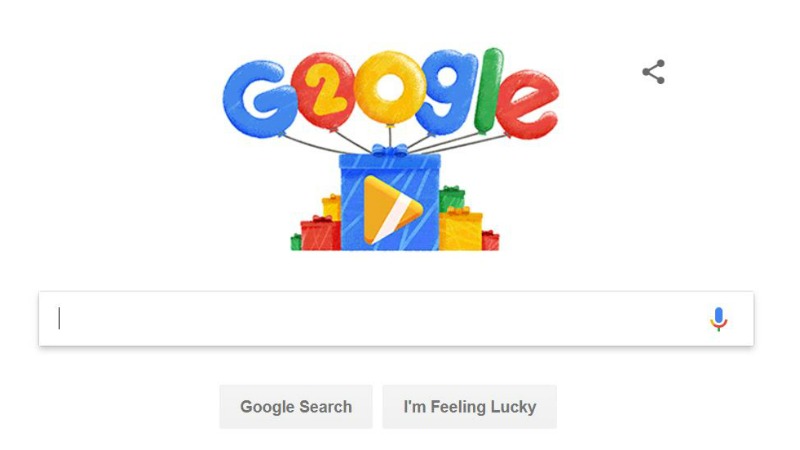Click the red letter e balloon
This screenshot has width=800, height=450.
pyautogui.click(x=528, y=105)
